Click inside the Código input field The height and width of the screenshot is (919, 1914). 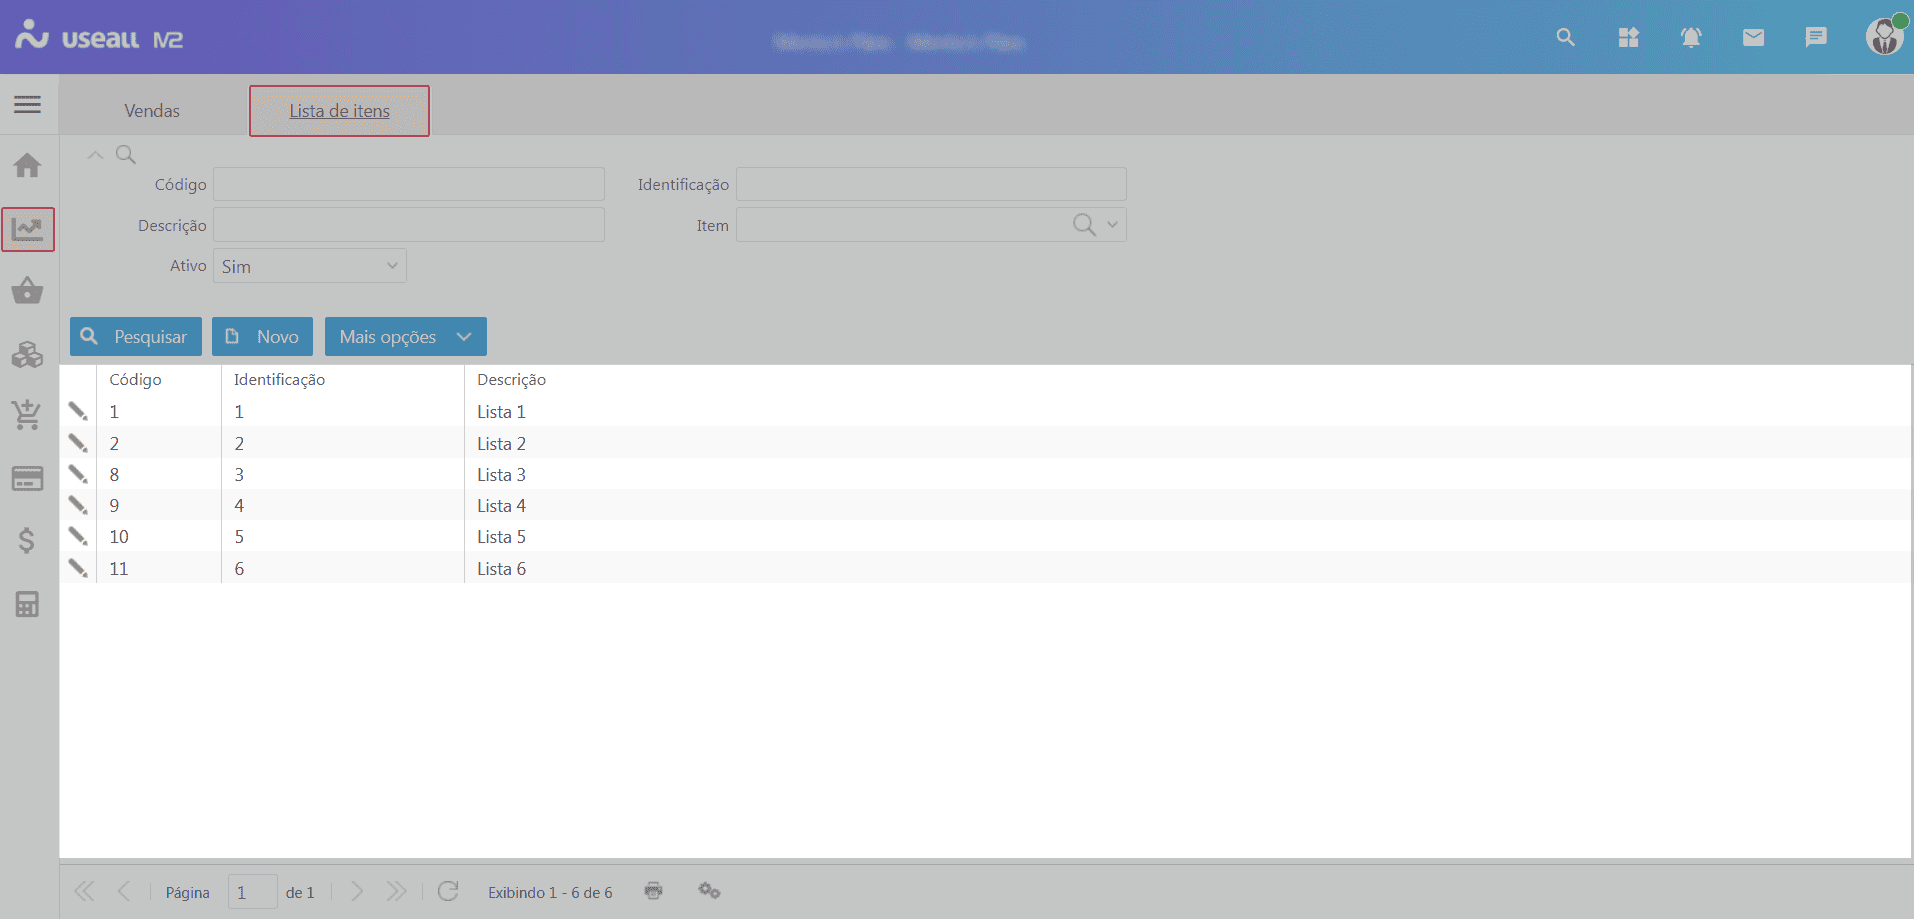pos(408,185)
